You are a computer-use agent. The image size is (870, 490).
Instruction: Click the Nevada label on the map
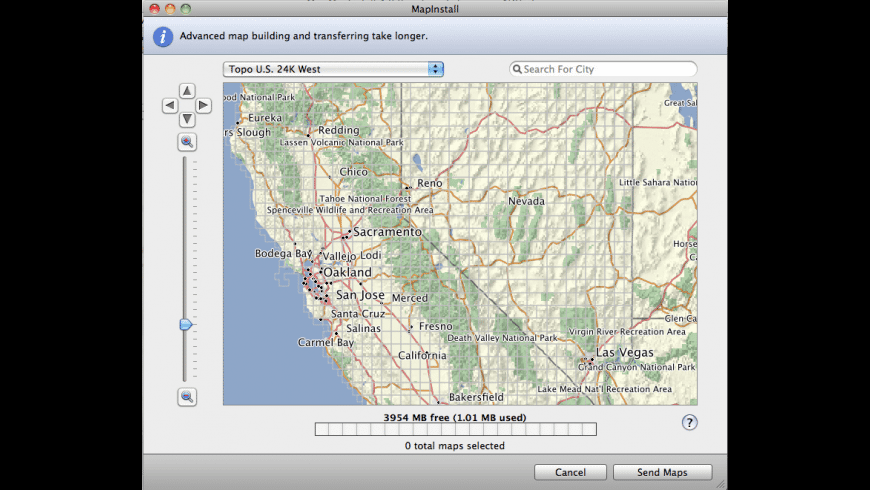click(527, 201)
